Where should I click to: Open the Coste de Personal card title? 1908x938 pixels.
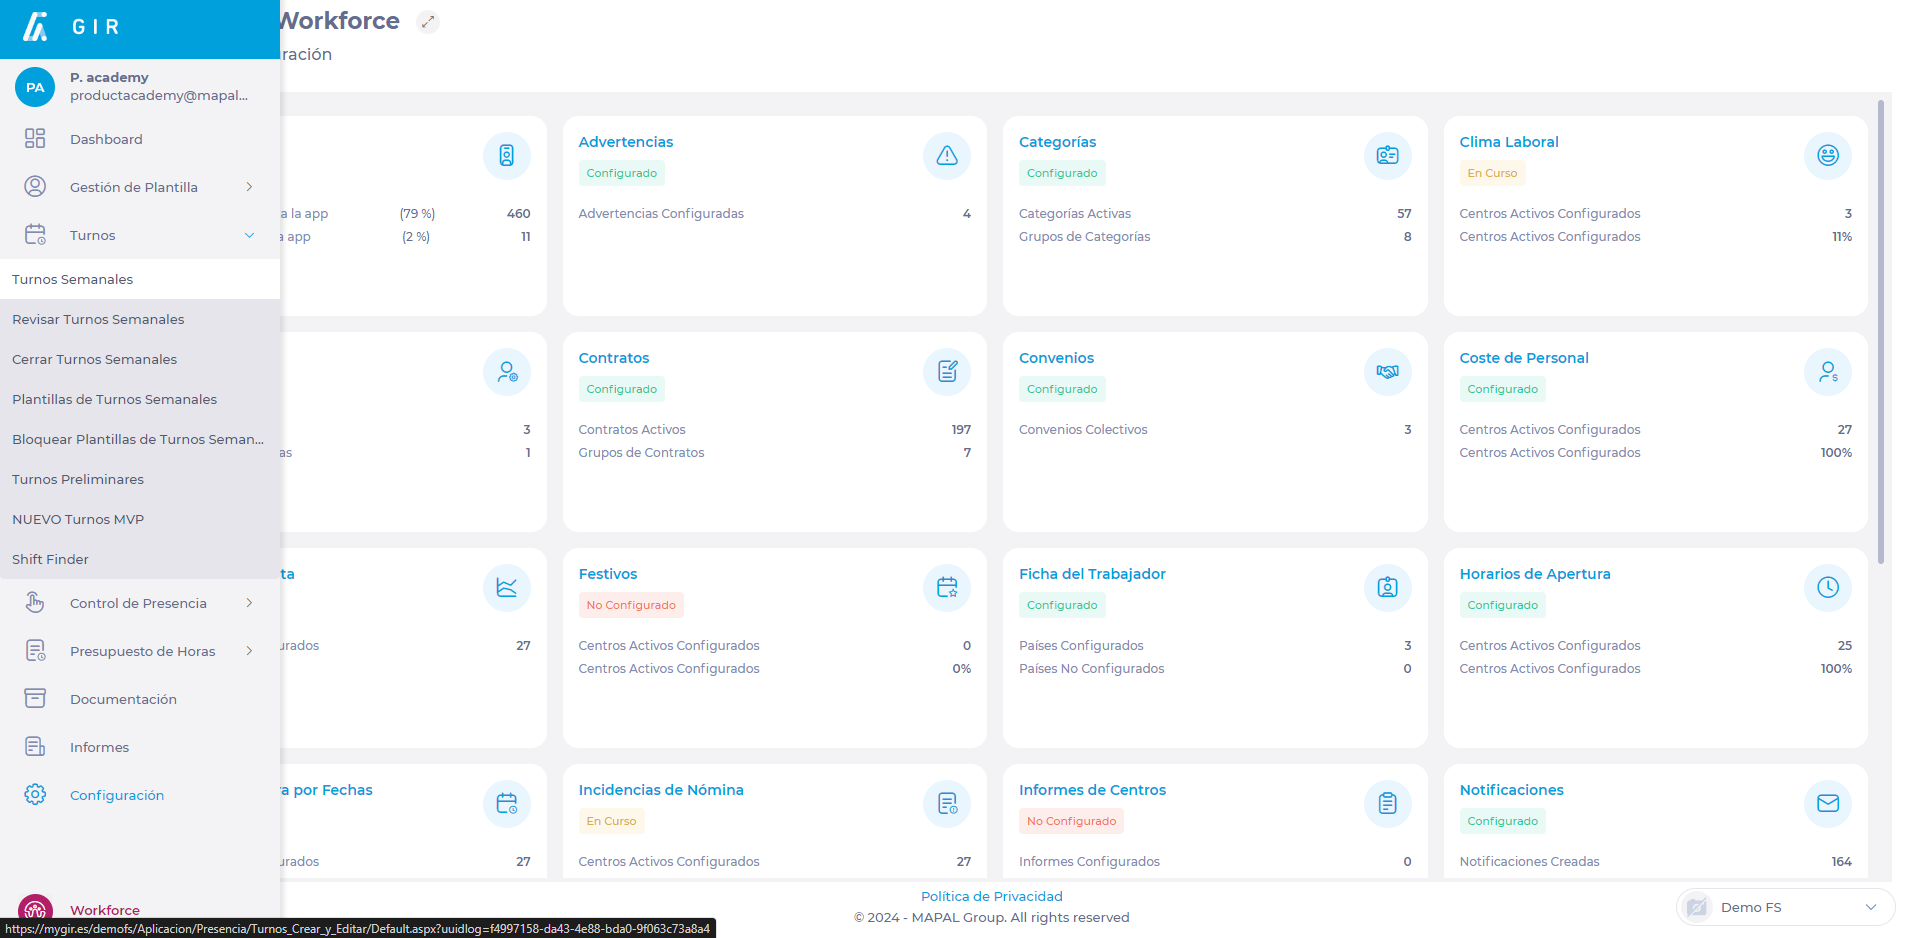[1523, 358]
